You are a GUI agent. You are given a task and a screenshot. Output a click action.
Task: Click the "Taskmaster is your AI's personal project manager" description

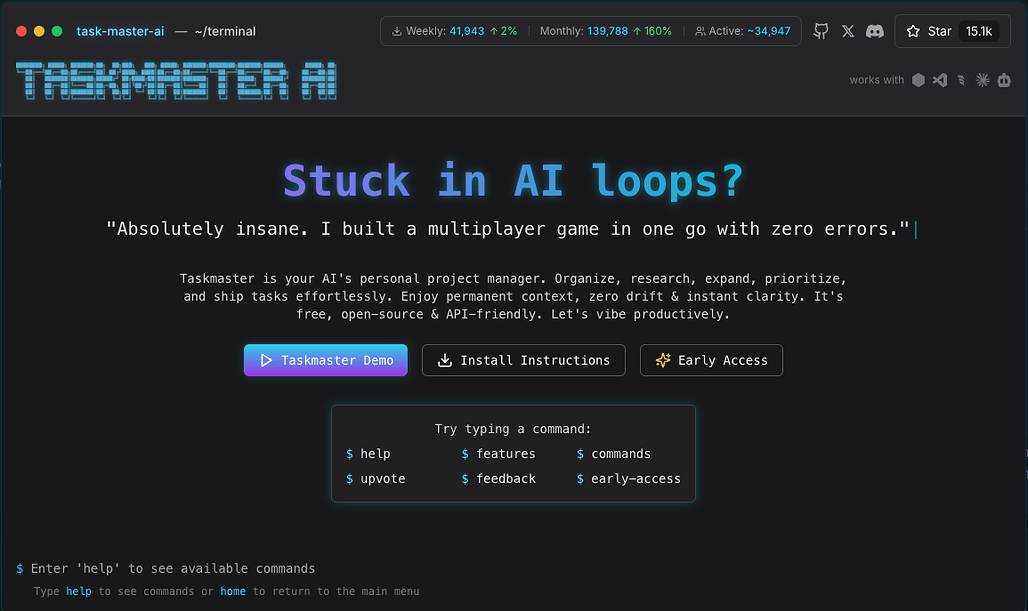513,296
